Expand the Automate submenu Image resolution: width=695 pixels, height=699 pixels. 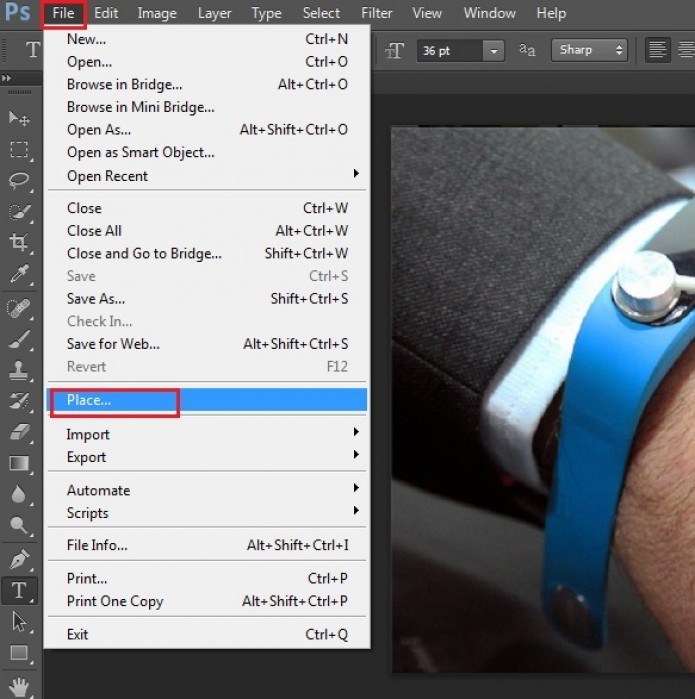click(x=207, y=490)
